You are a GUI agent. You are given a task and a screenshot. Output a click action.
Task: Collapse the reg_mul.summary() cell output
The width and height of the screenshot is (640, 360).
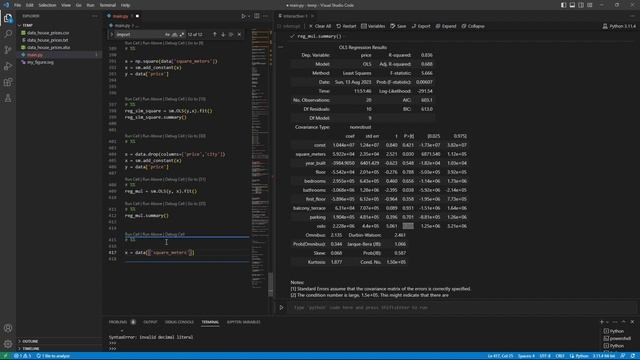click(280, 47)
